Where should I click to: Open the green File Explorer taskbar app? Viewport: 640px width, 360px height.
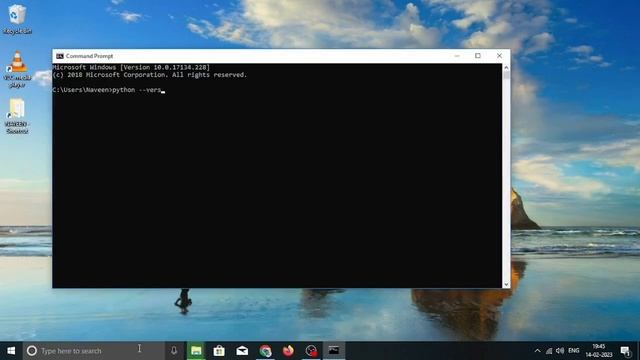(196, 351)
